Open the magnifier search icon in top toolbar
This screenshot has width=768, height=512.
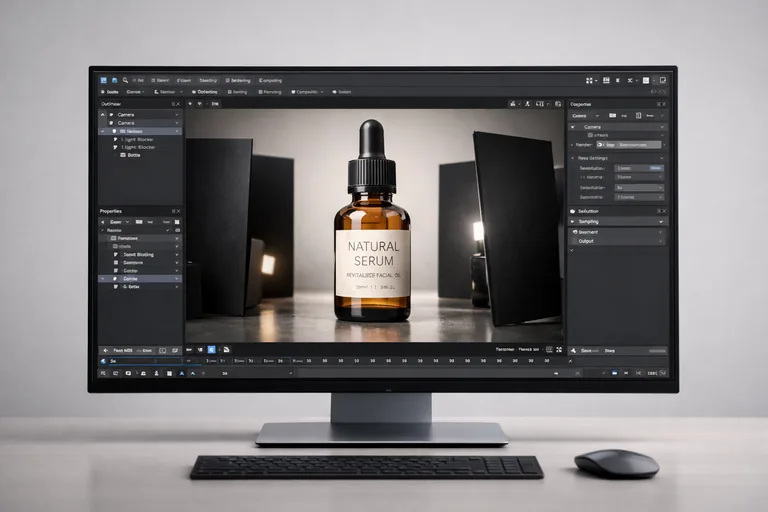pos(125,80)
